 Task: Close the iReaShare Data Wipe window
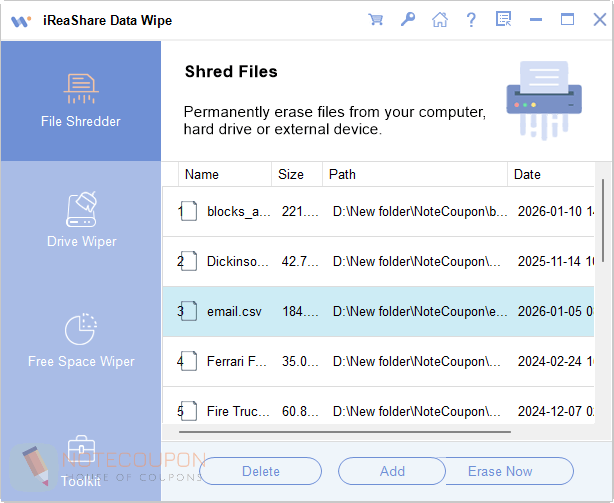pyautogui.click(x=600, y=19)
